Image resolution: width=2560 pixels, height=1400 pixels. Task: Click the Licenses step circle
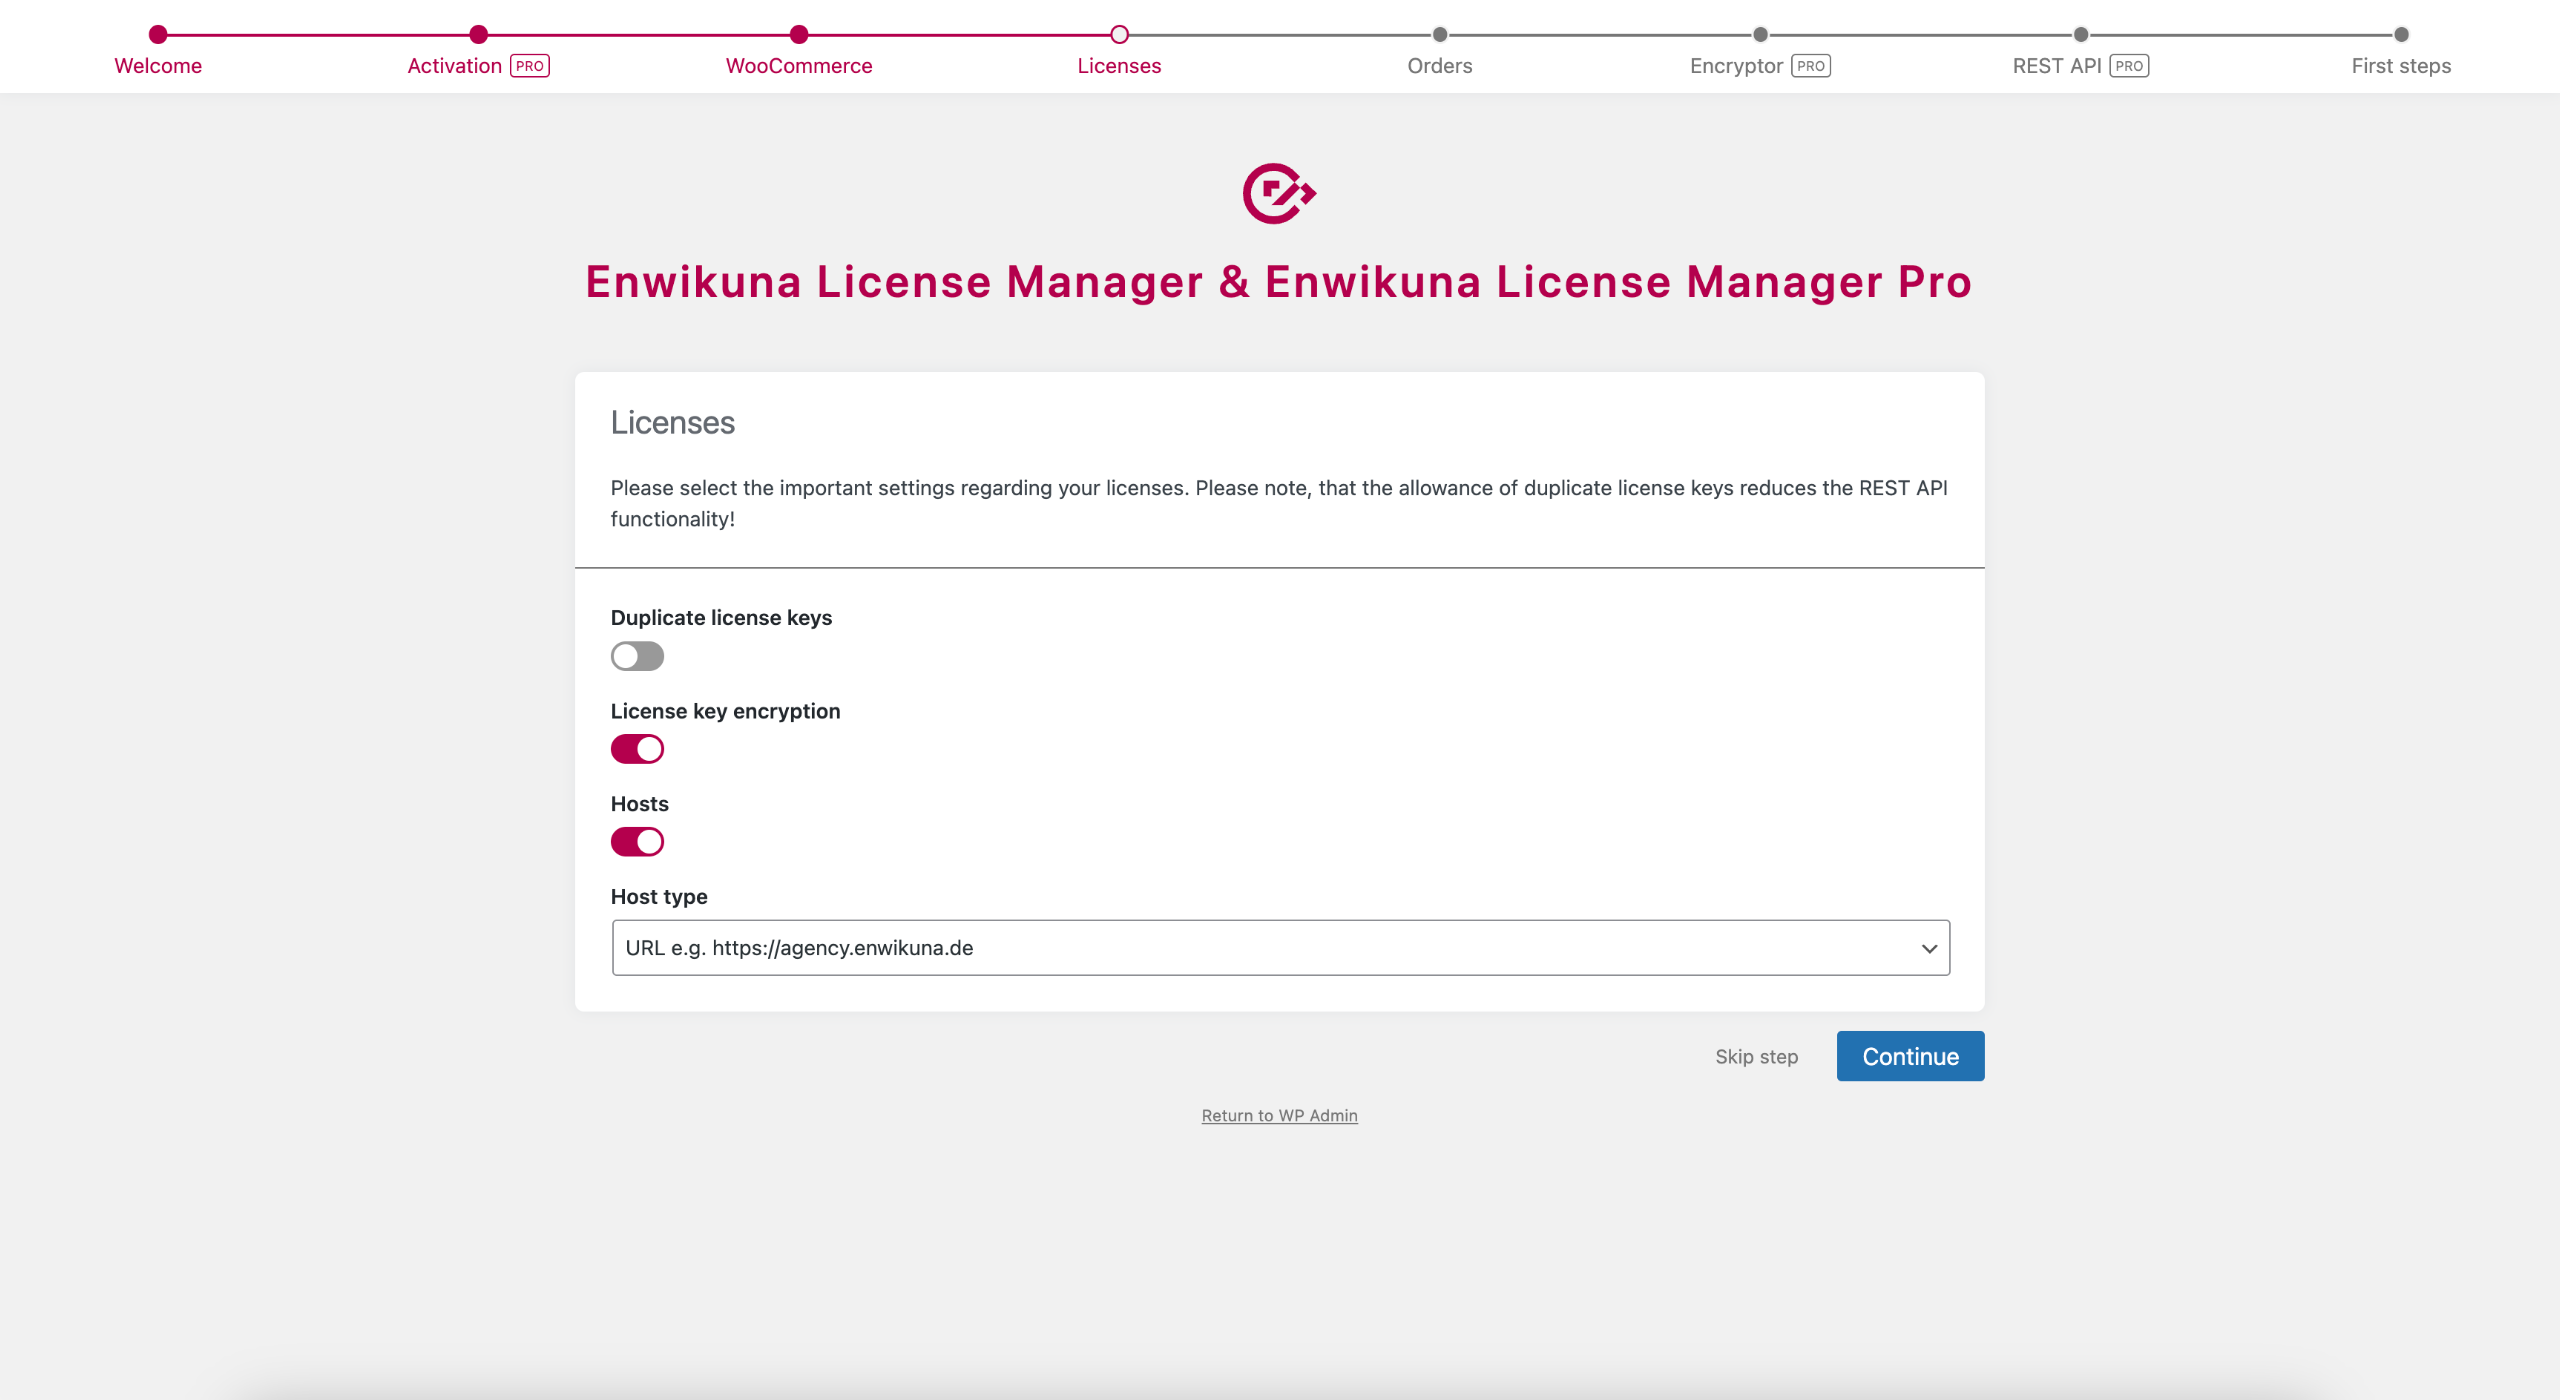point(1120,35)
